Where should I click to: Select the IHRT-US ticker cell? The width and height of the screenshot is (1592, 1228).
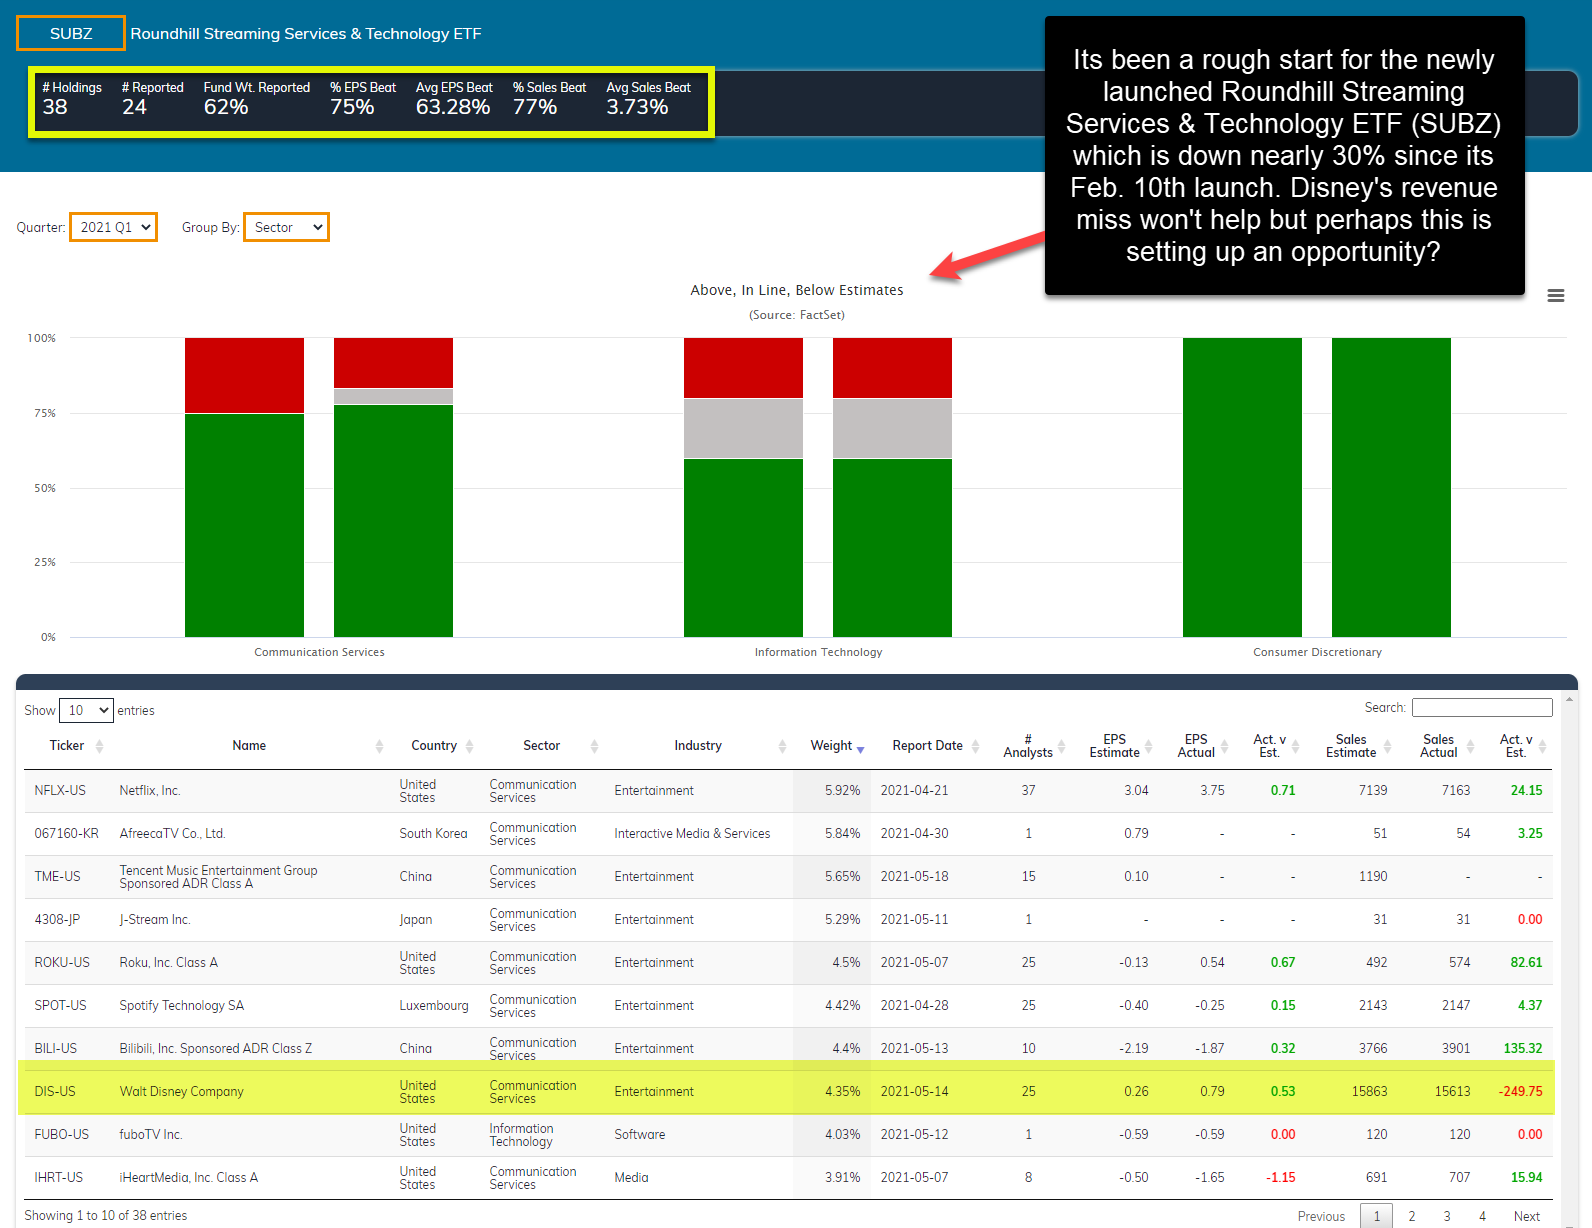tap(59, 1177)
